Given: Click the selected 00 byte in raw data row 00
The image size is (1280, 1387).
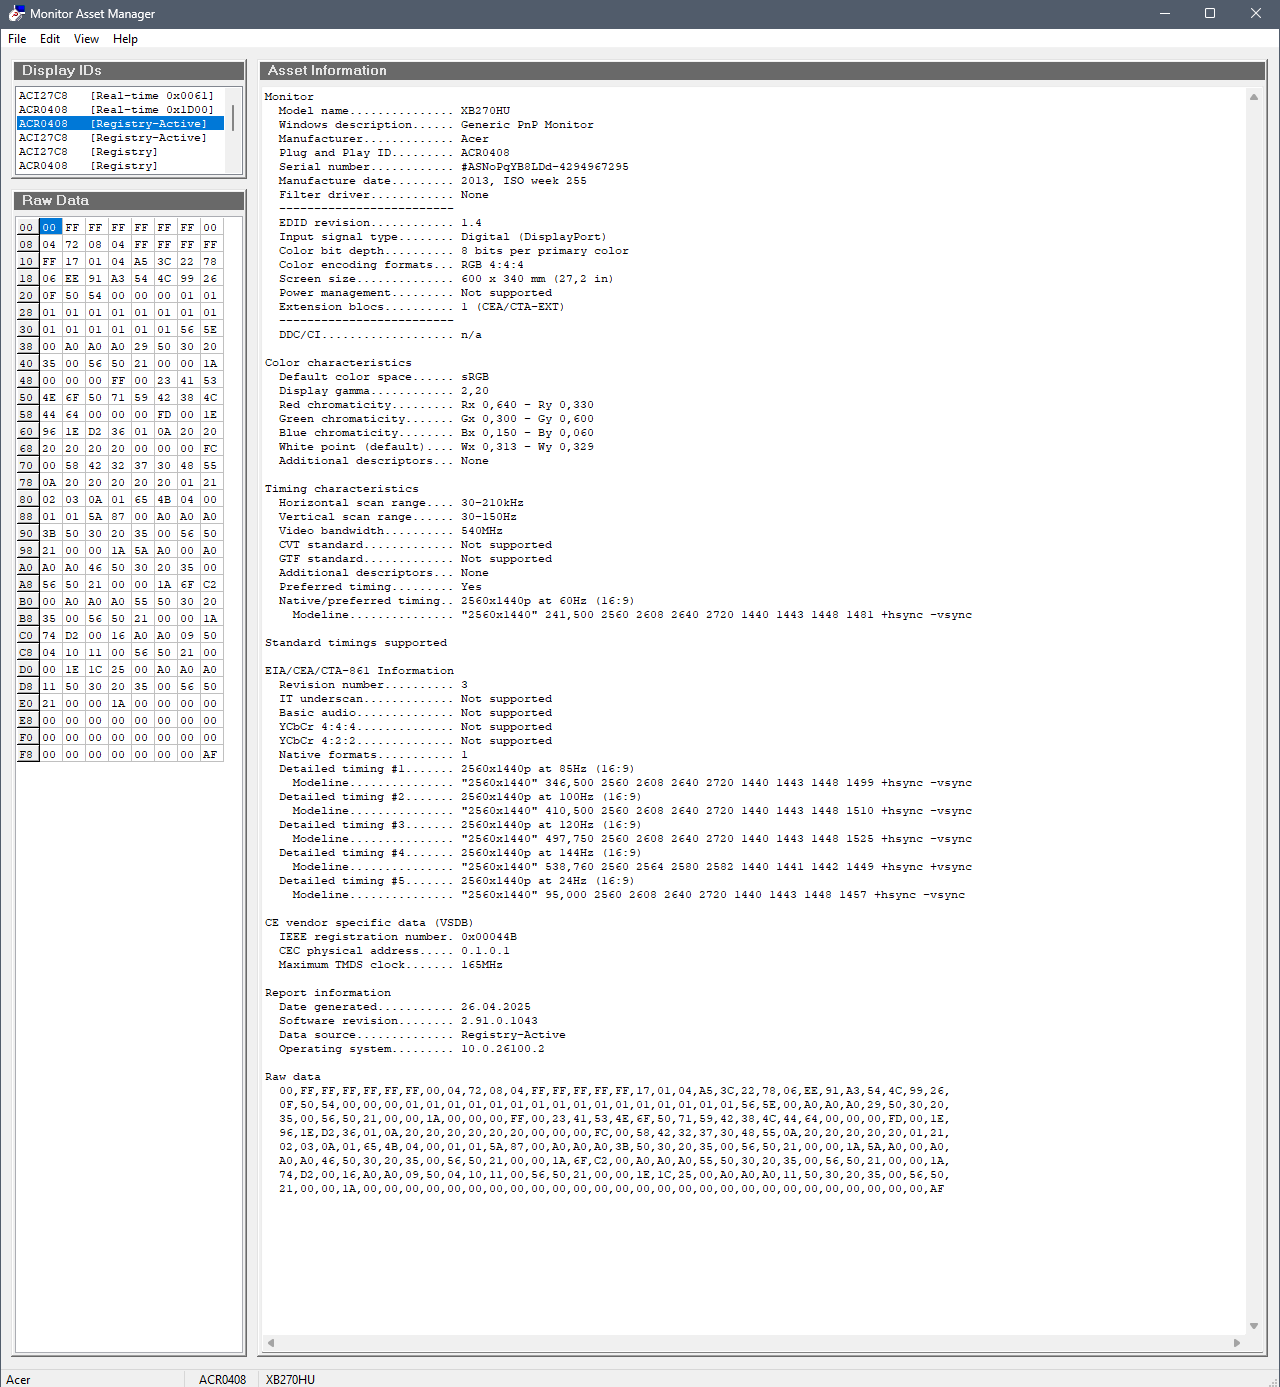Looking at the screenshot, I should [x=50, y=228].
